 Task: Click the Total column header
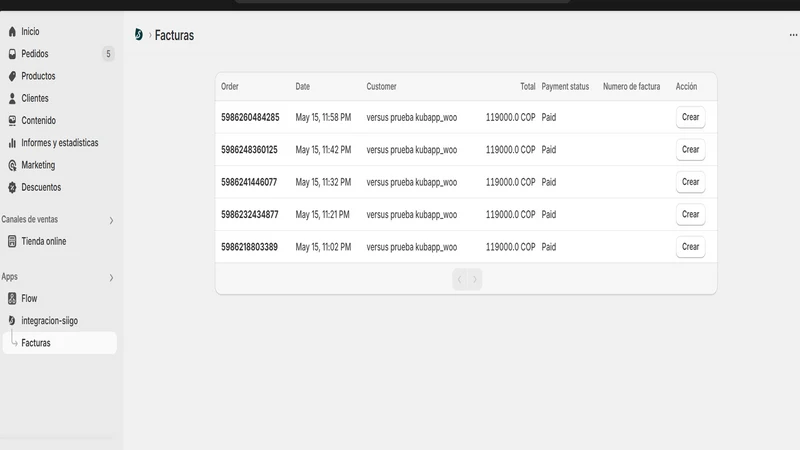tap(528, 87)
